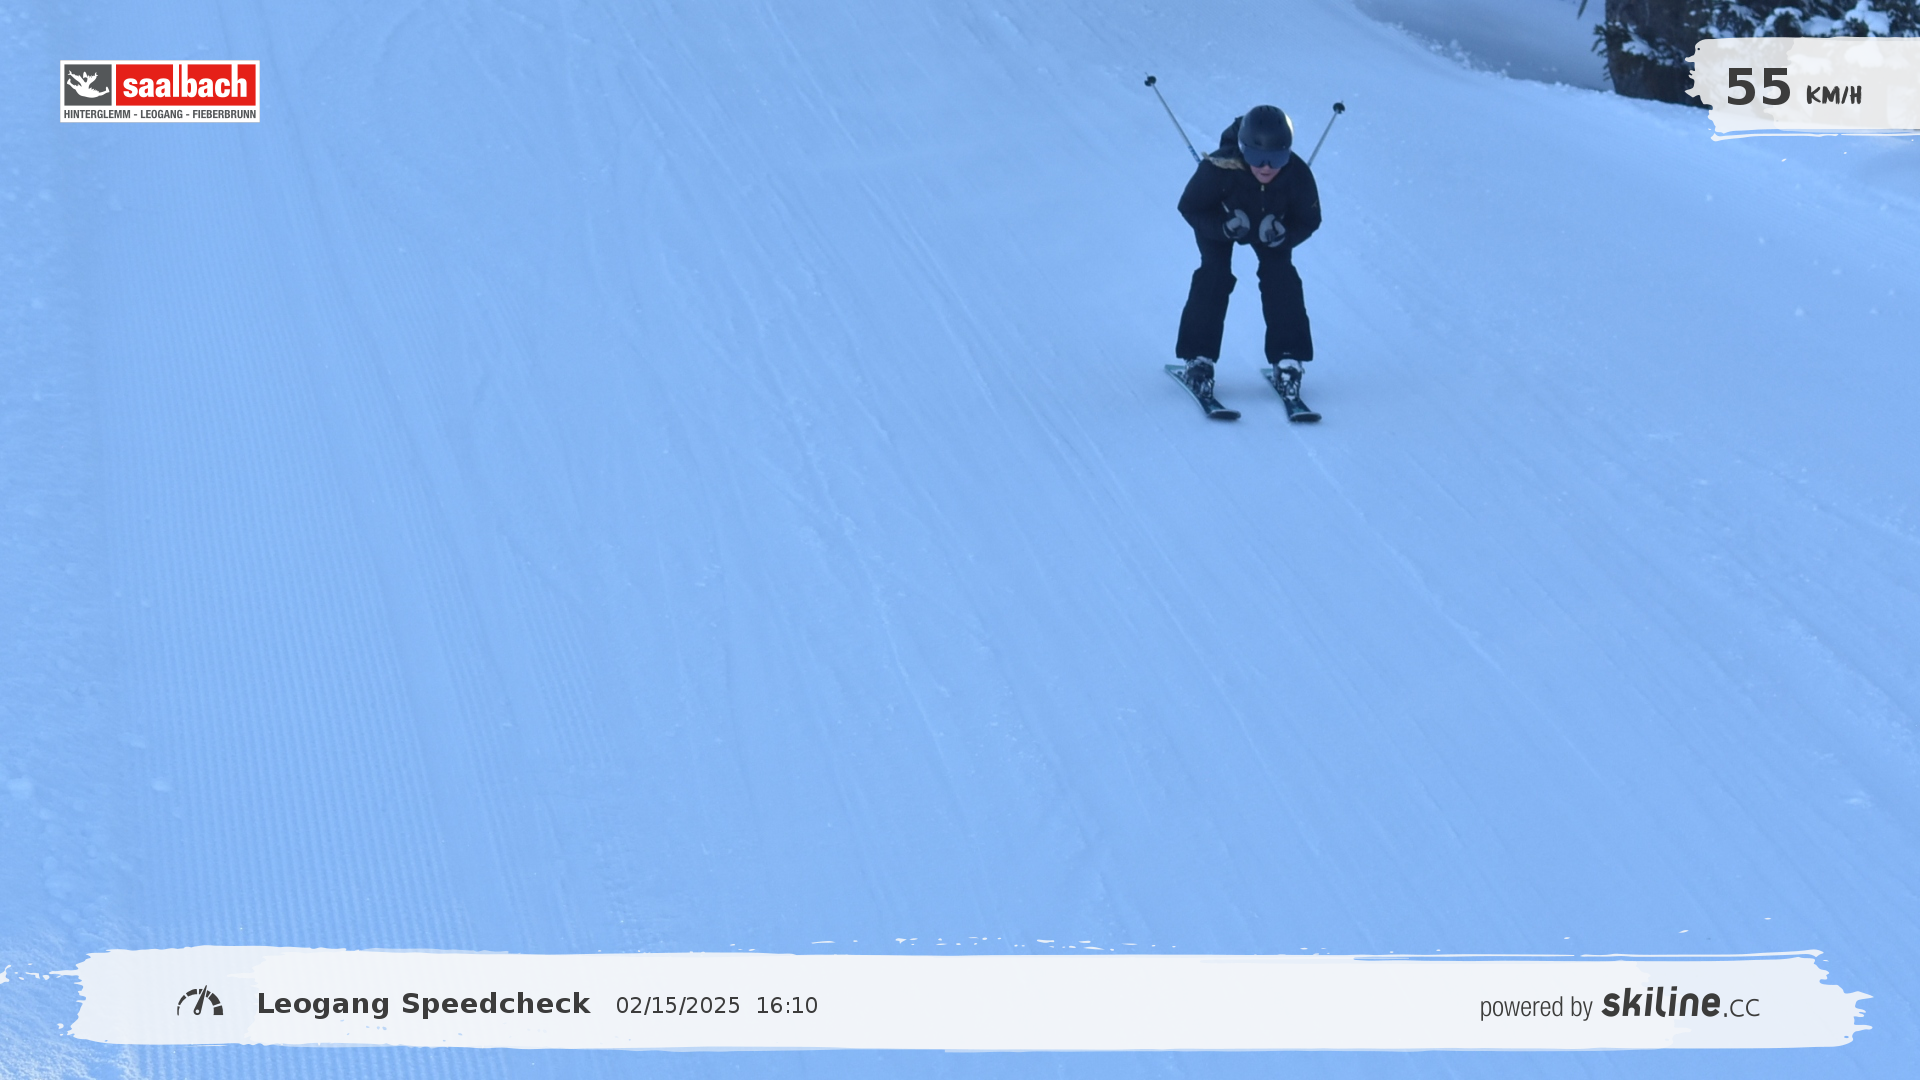Click the Leogang Speedcheck title

click(x=423, y=1004)
